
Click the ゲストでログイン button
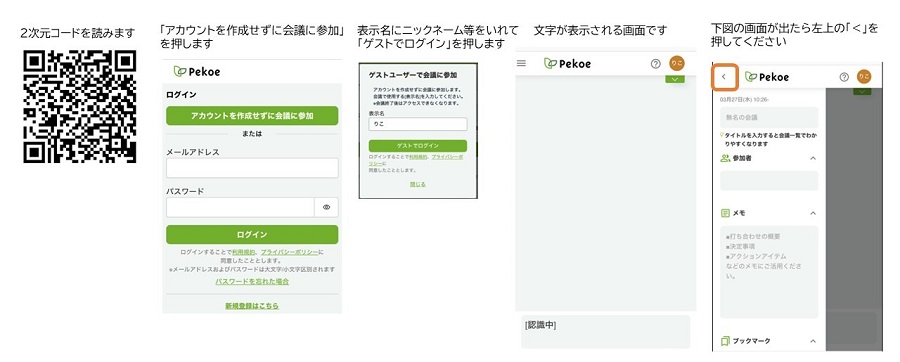click(x=418, y=146)
